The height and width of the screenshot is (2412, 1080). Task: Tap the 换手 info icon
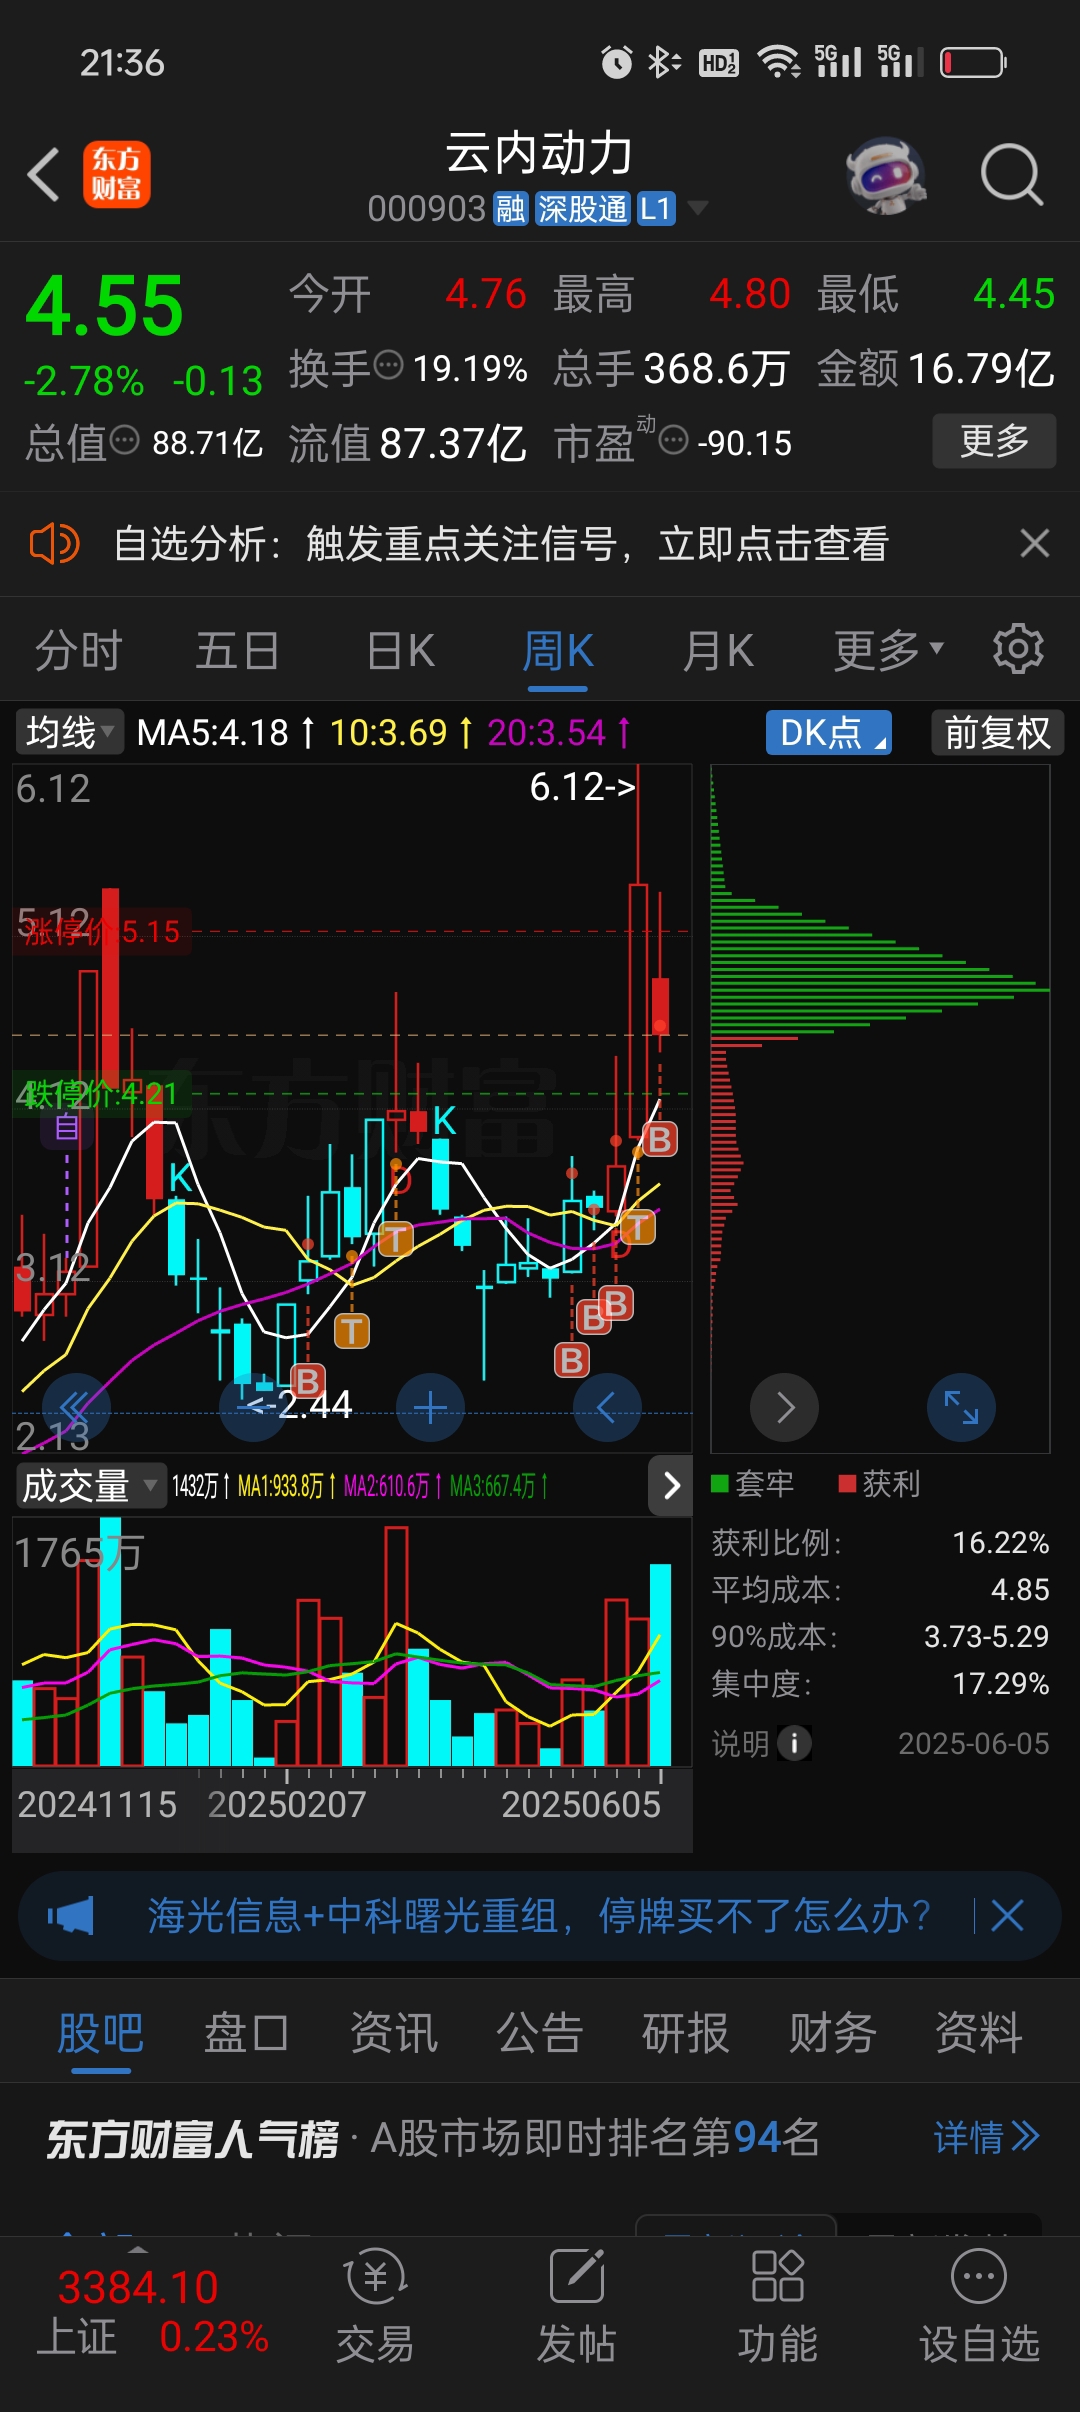click(x=388, y=365)
